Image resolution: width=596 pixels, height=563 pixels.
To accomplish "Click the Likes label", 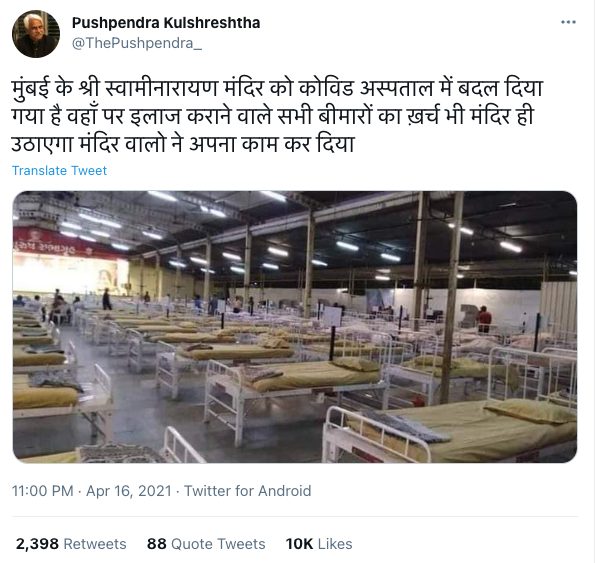I will pos(335,544).
